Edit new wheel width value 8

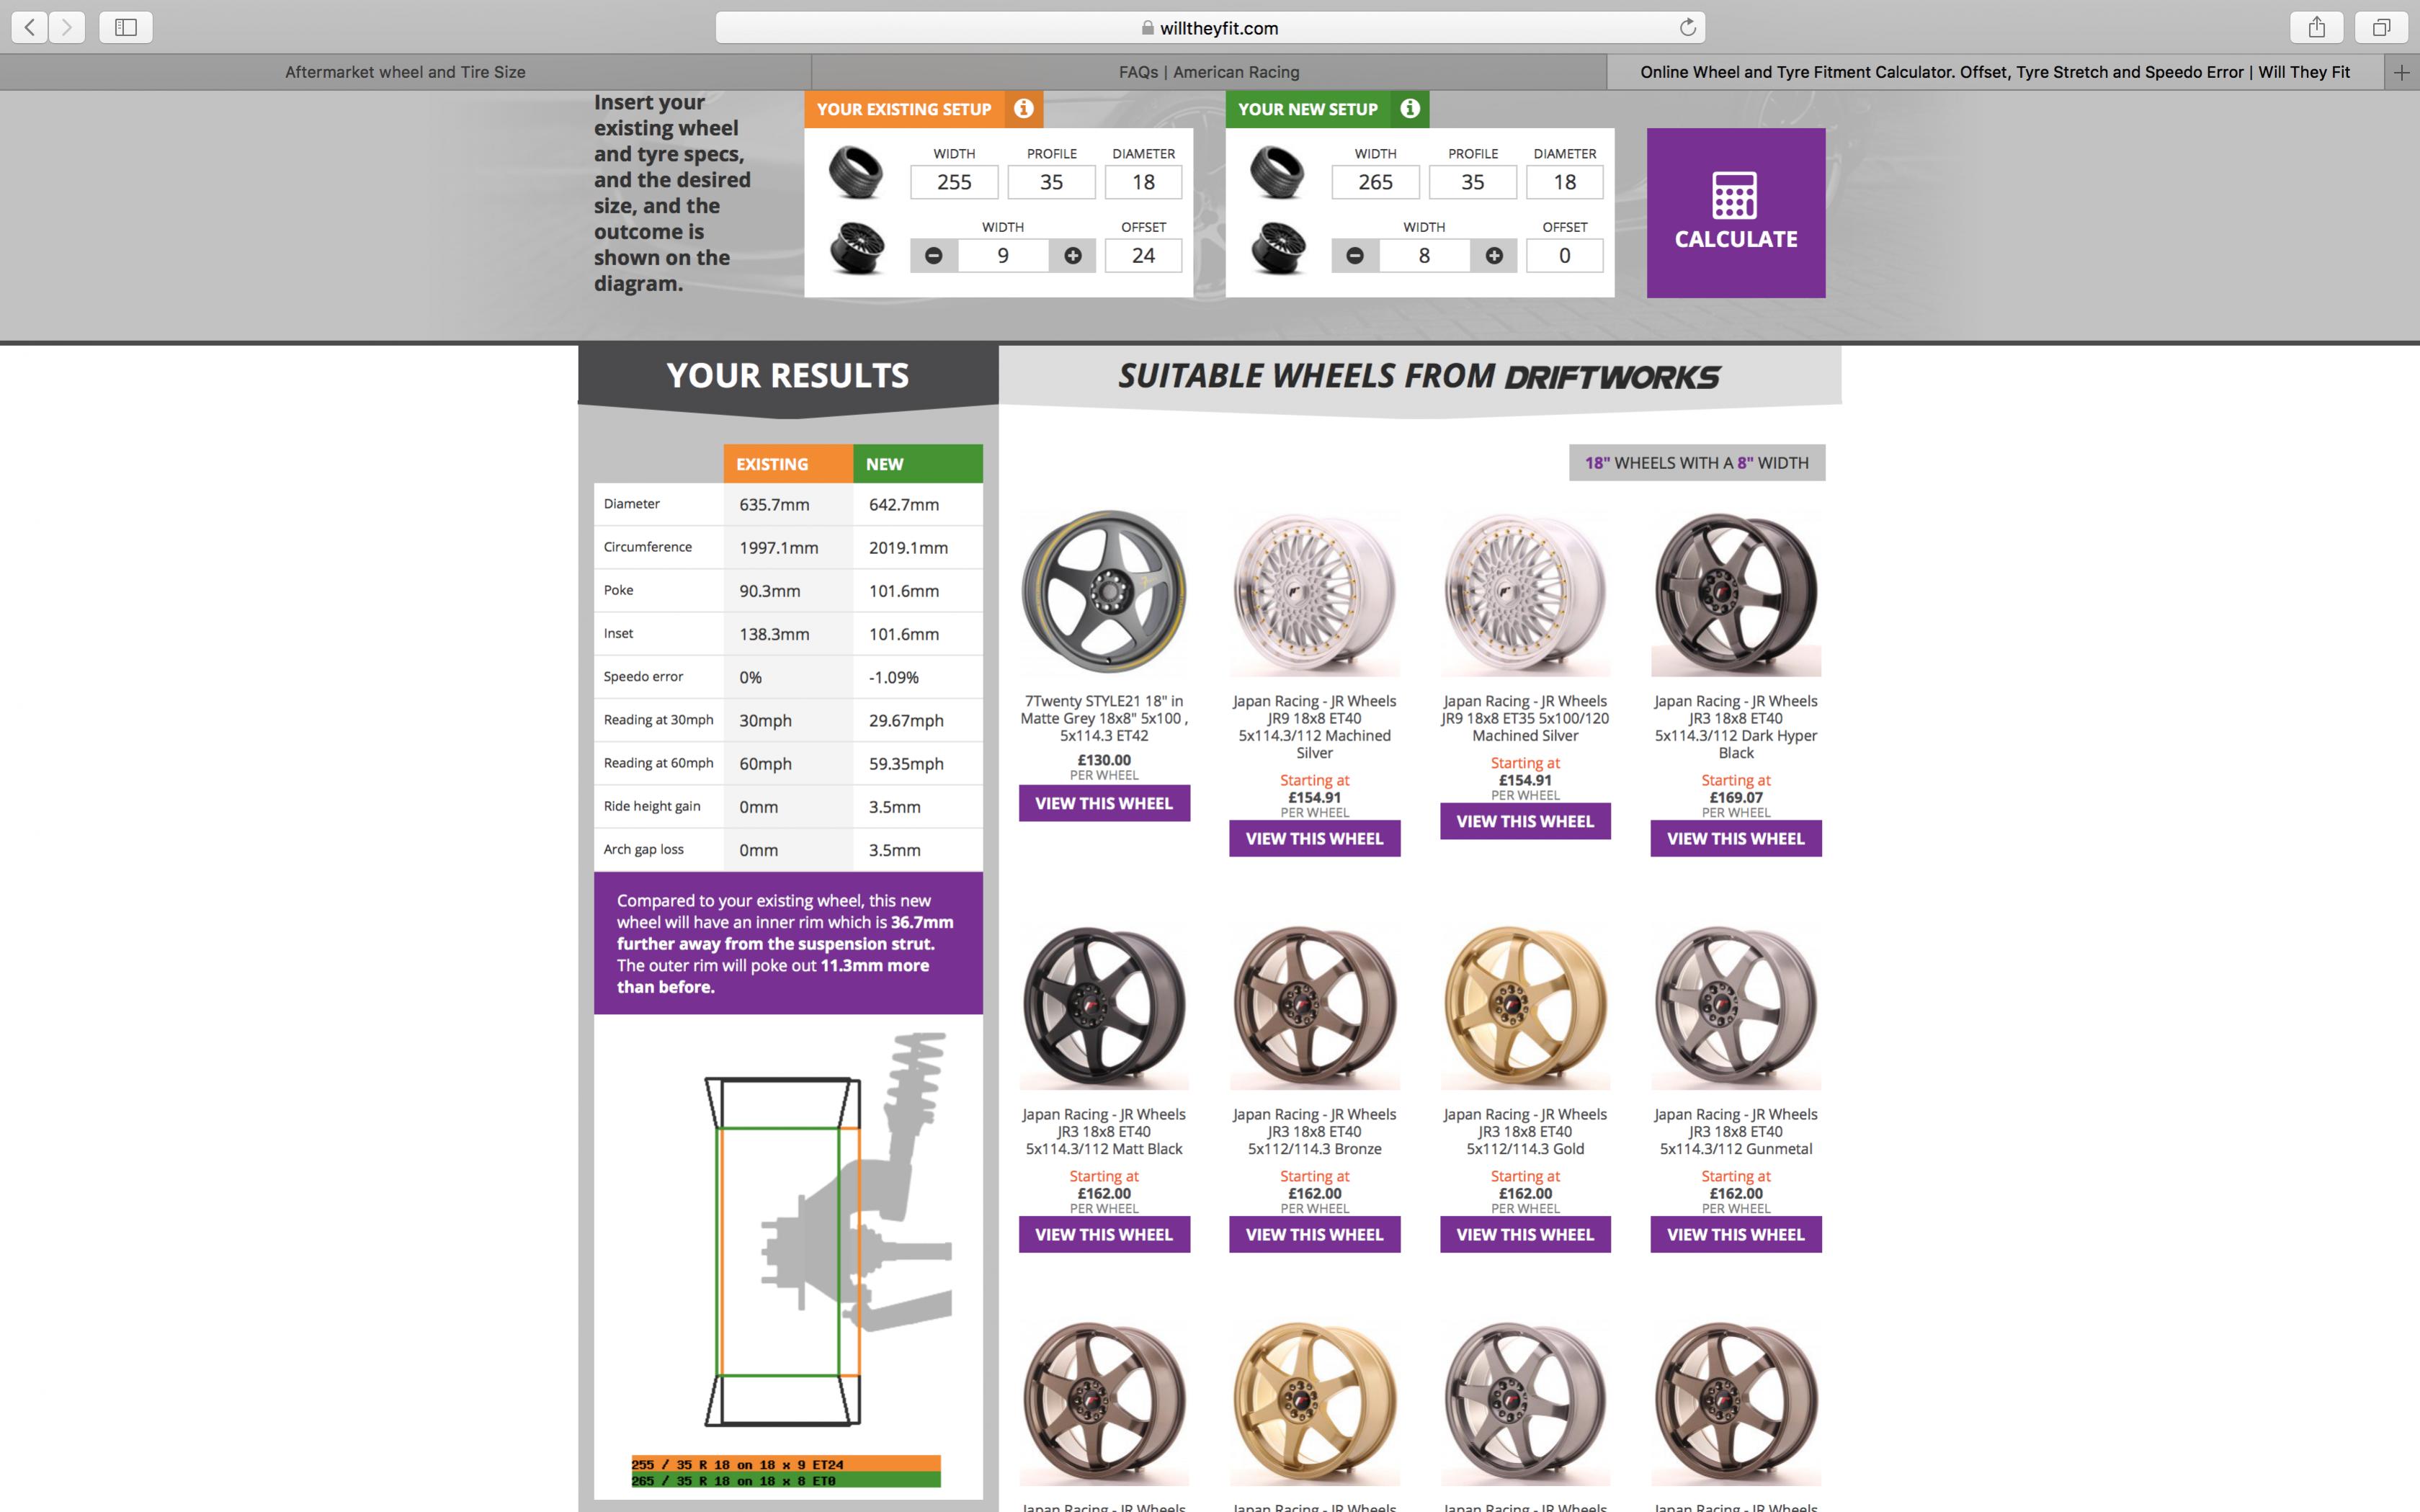[1424, 256]
